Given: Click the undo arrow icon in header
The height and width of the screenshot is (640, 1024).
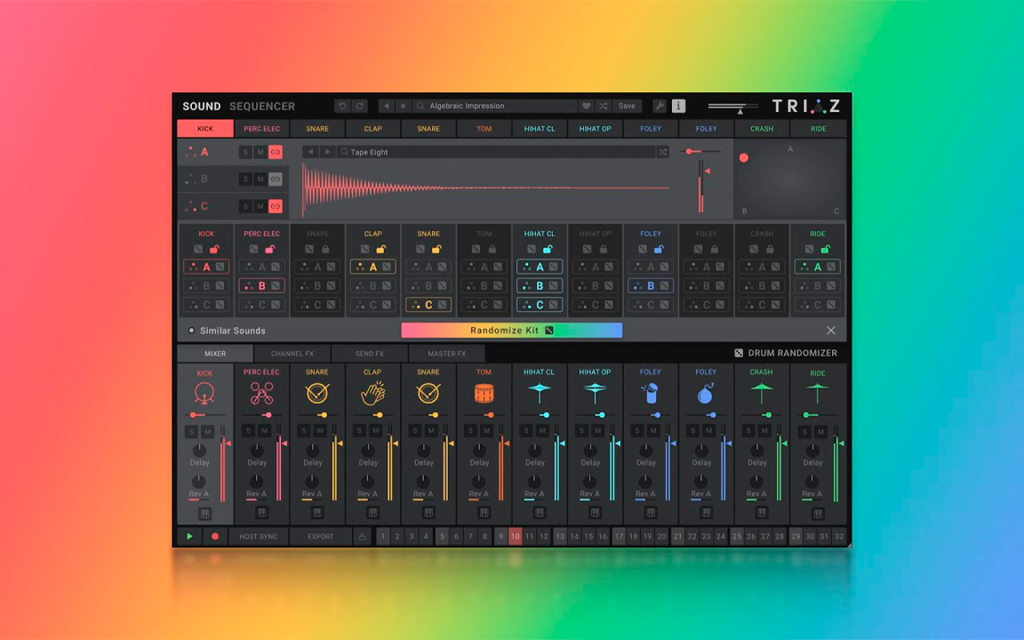Looking at the screenshot, I should 342,106.
